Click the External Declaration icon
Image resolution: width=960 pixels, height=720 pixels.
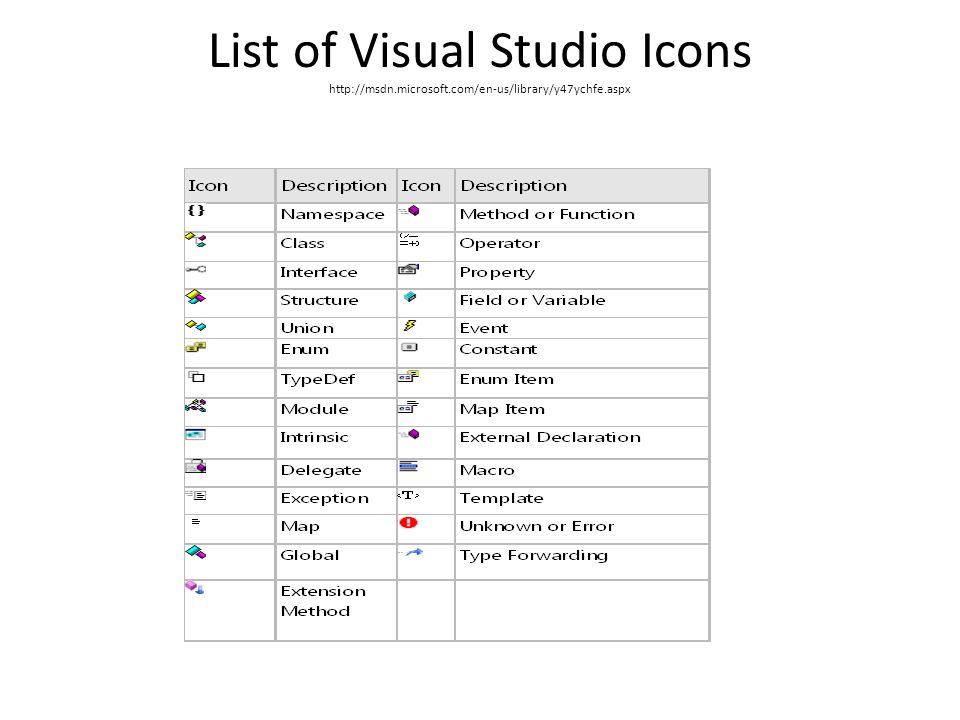pos(410,434)
